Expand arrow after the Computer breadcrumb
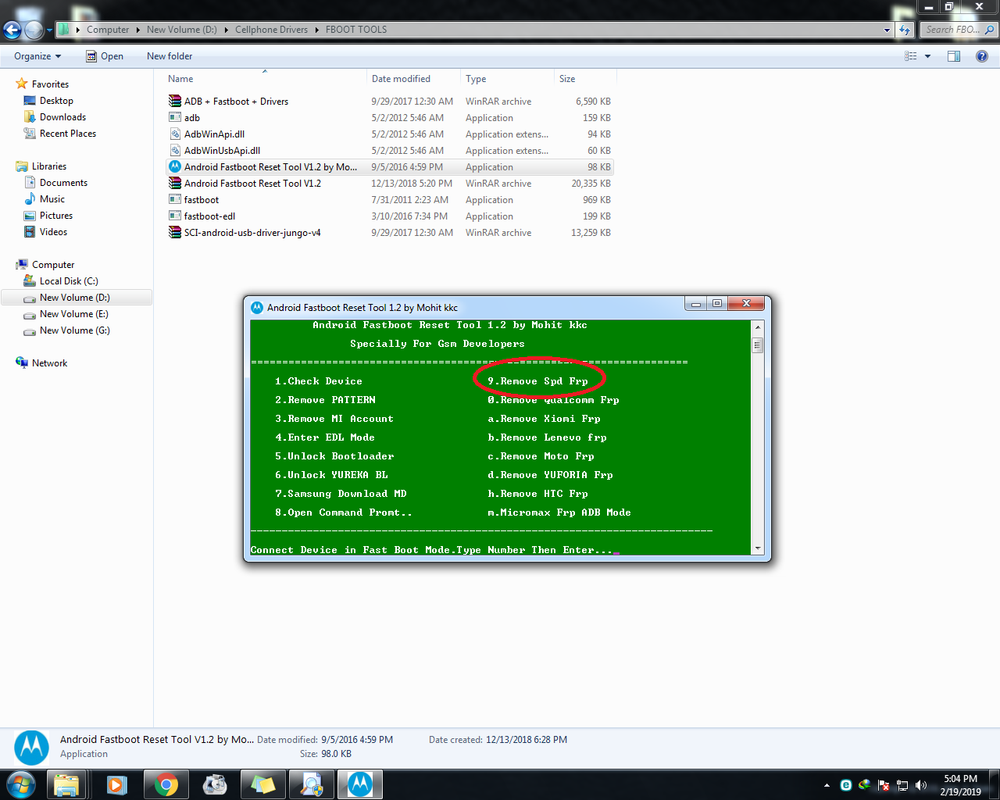Screen dimensions: 1000x800 (x=138, y=30)
